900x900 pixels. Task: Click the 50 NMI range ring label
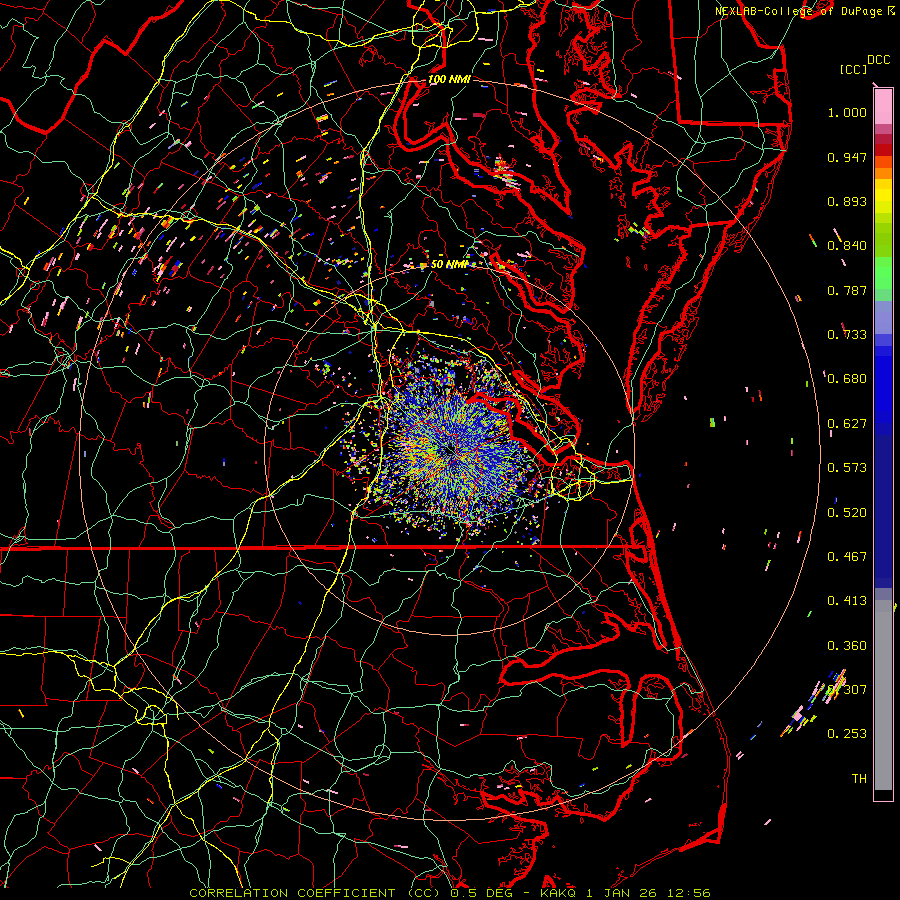point(449,264)
